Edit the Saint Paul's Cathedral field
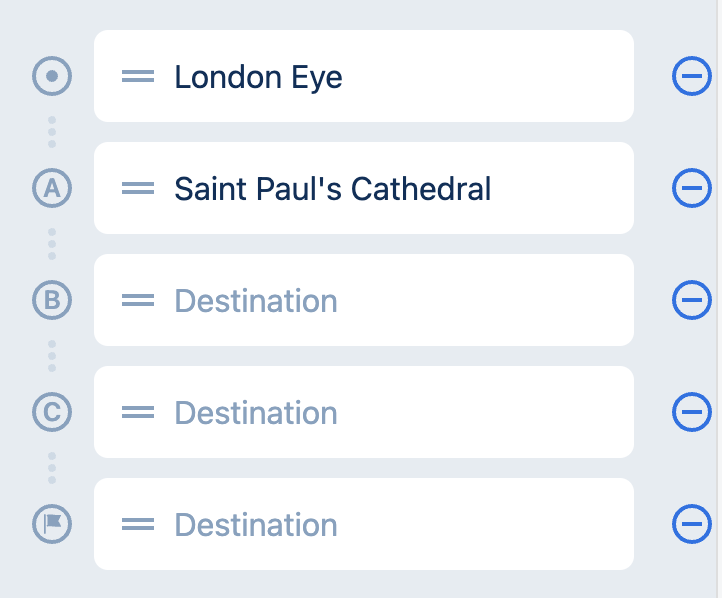The width and height of the screenshot is (722, 598). [364, 188]
